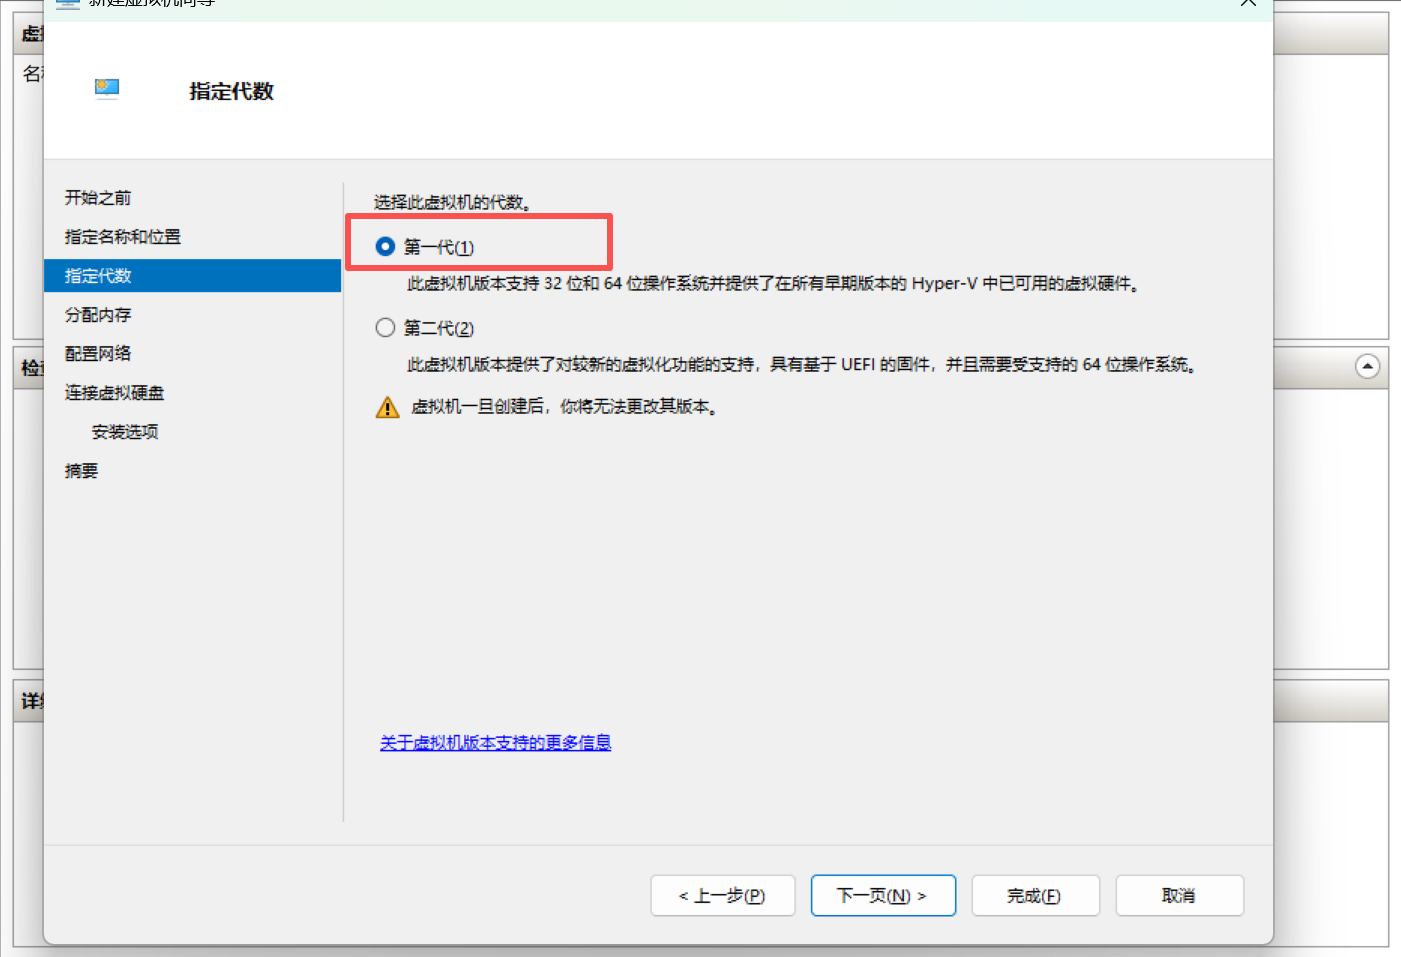Jump to 分配内存 wizard step
The height and width of the screenshot is (957, 1401).
point(98,315)
